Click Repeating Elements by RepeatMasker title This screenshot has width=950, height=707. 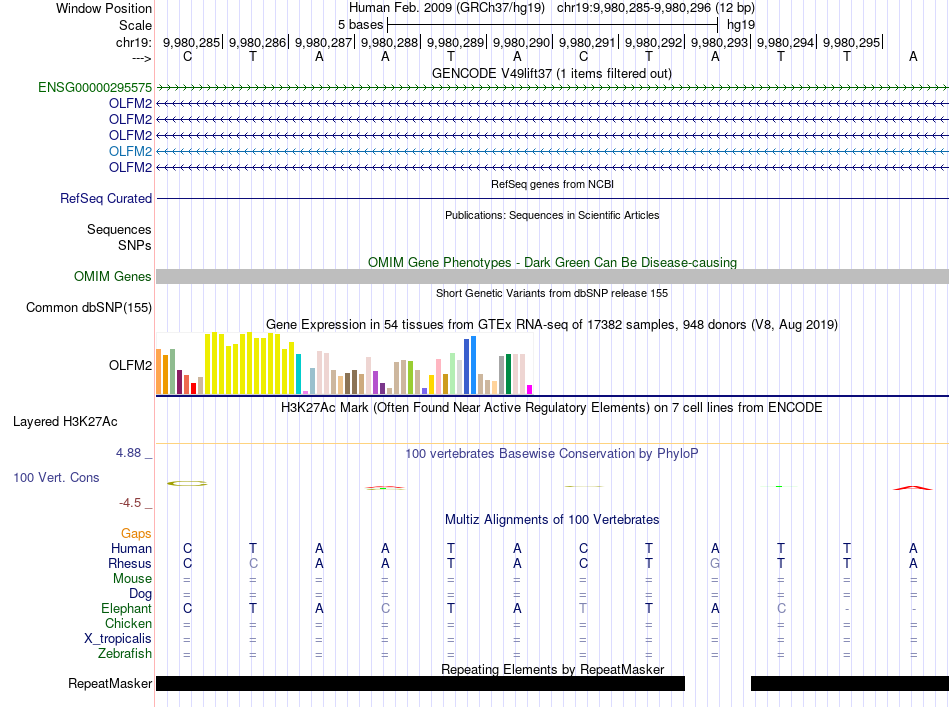coord(552,669)
